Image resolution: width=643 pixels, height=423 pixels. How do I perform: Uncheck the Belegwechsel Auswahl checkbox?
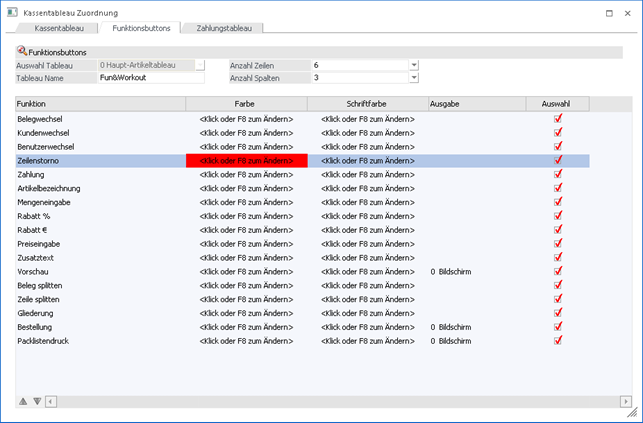pyautogui.click(x=558, y=119)
